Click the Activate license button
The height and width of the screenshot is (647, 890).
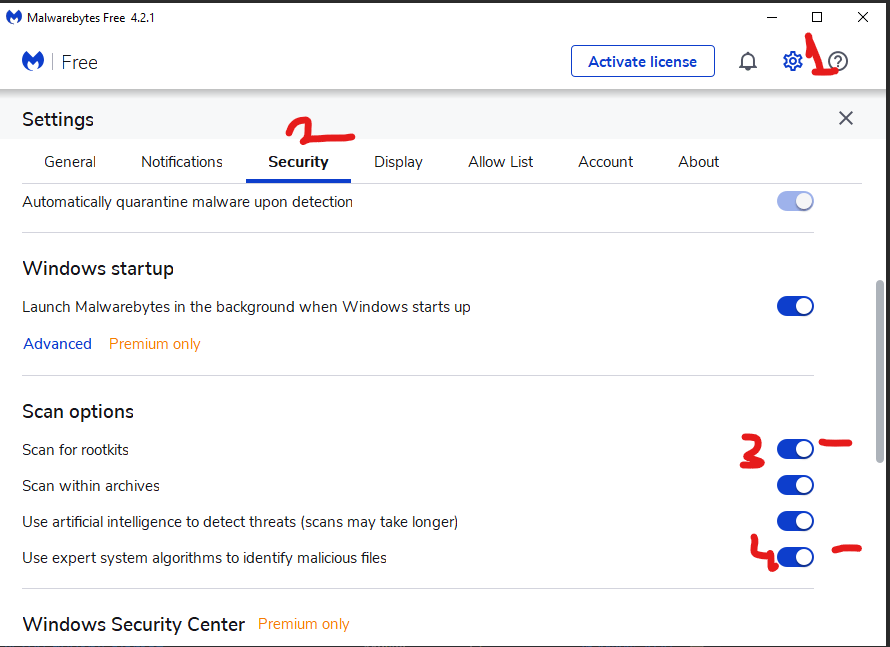click(x=643, y=61)
